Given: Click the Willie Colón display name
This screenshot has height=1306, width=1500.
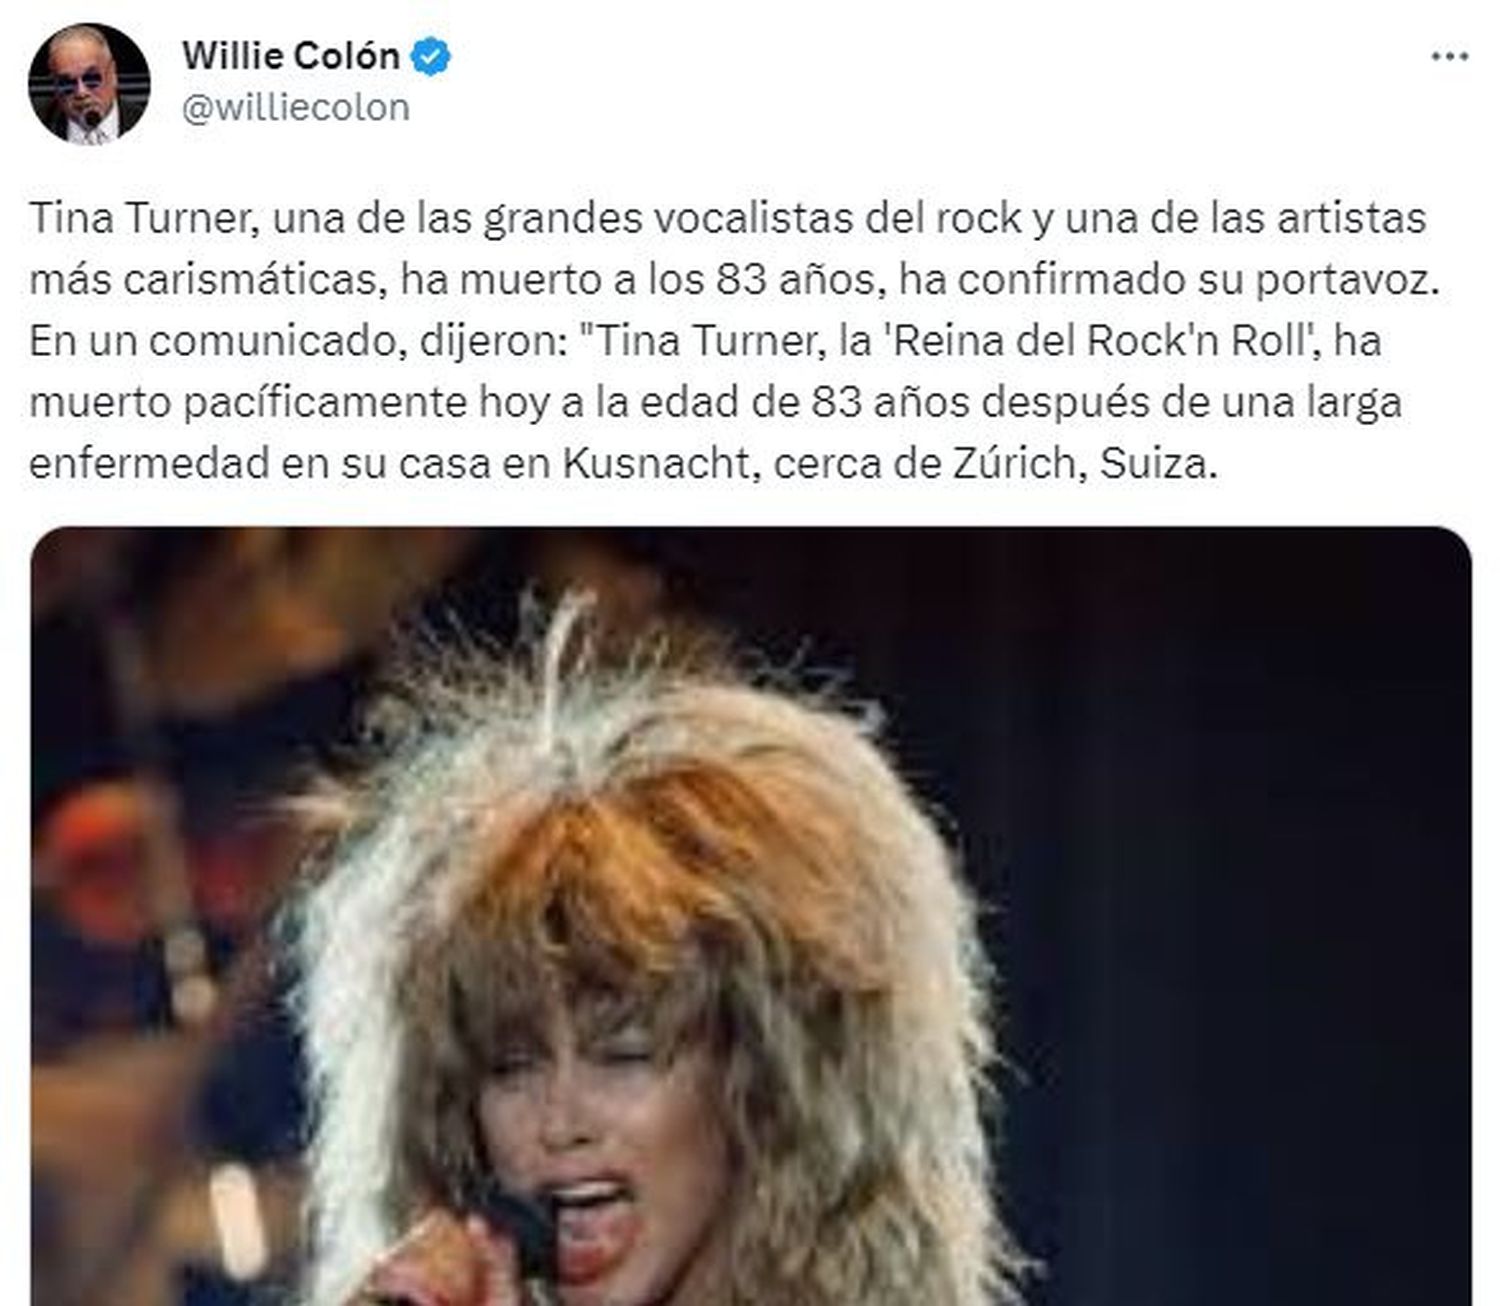Looking at the screenshot, I should pos(290,56).
